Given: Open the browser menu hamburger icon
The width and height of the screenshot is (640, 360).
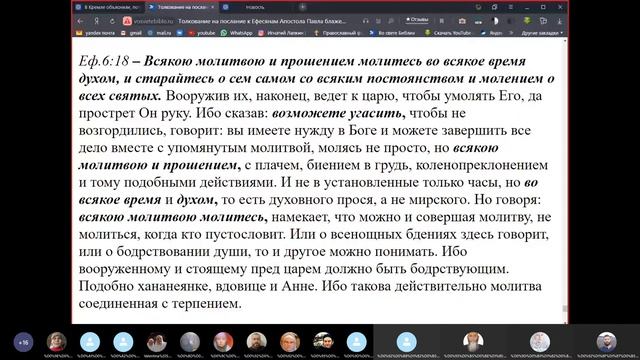Looking at the screenshot, I should tap(511, 7).
